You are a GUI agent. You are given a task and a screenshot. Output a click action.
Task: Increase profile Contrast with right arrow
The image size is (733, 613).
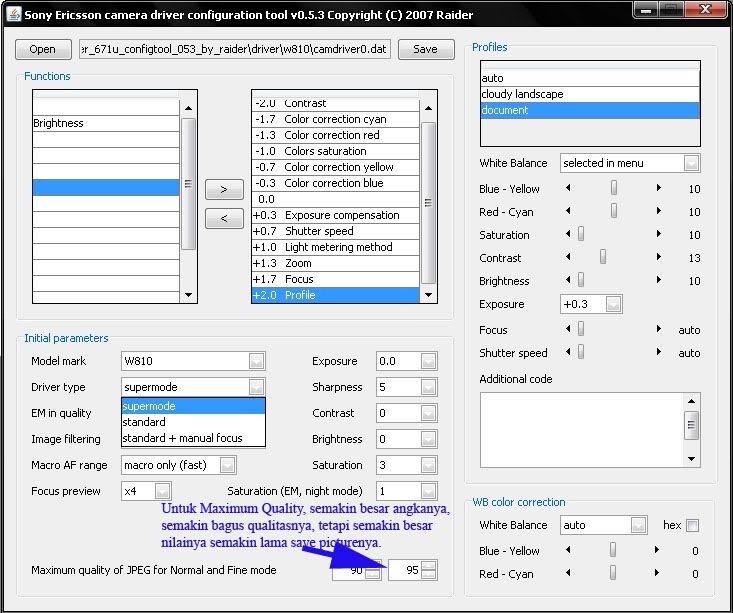point(659,257)
